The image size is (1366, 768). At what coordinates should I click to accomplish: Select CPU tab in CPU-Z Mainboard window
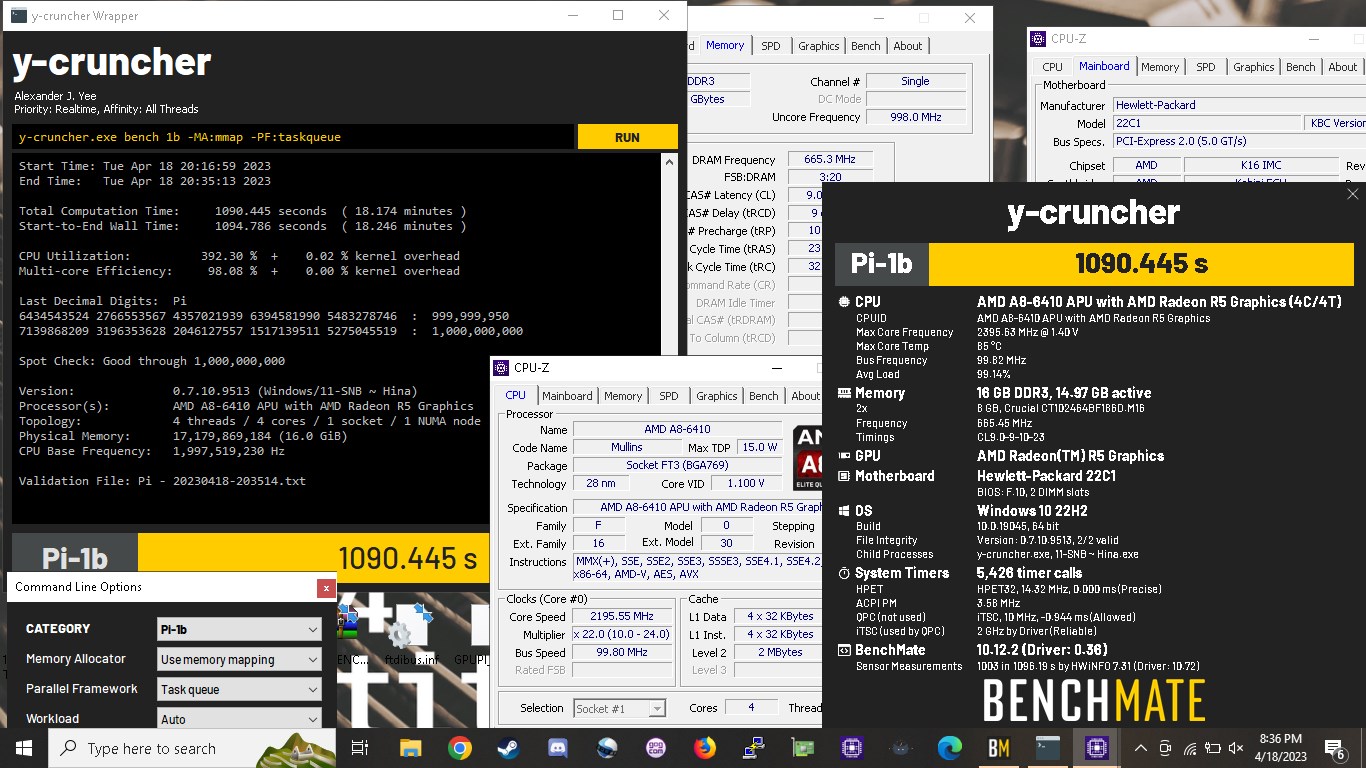1053,67
